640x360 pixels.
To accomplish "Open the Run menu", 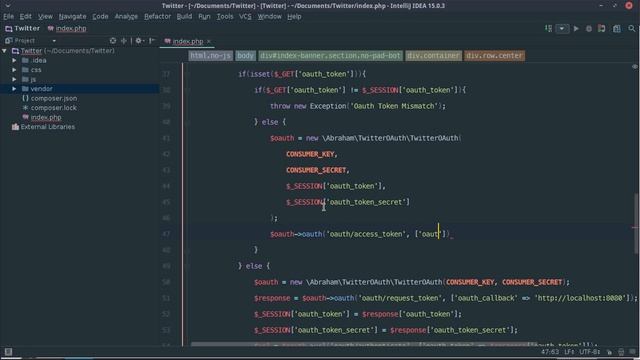I will coord(204,17).
